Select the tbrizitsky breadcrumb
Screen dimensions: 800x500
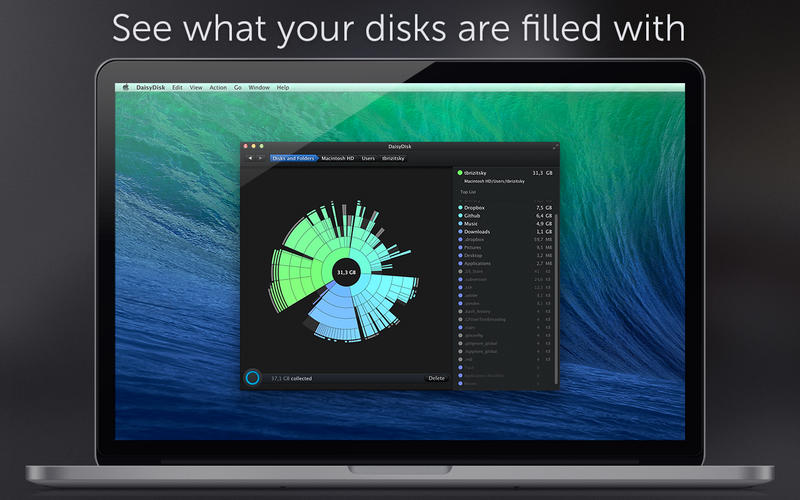[393, 158]
